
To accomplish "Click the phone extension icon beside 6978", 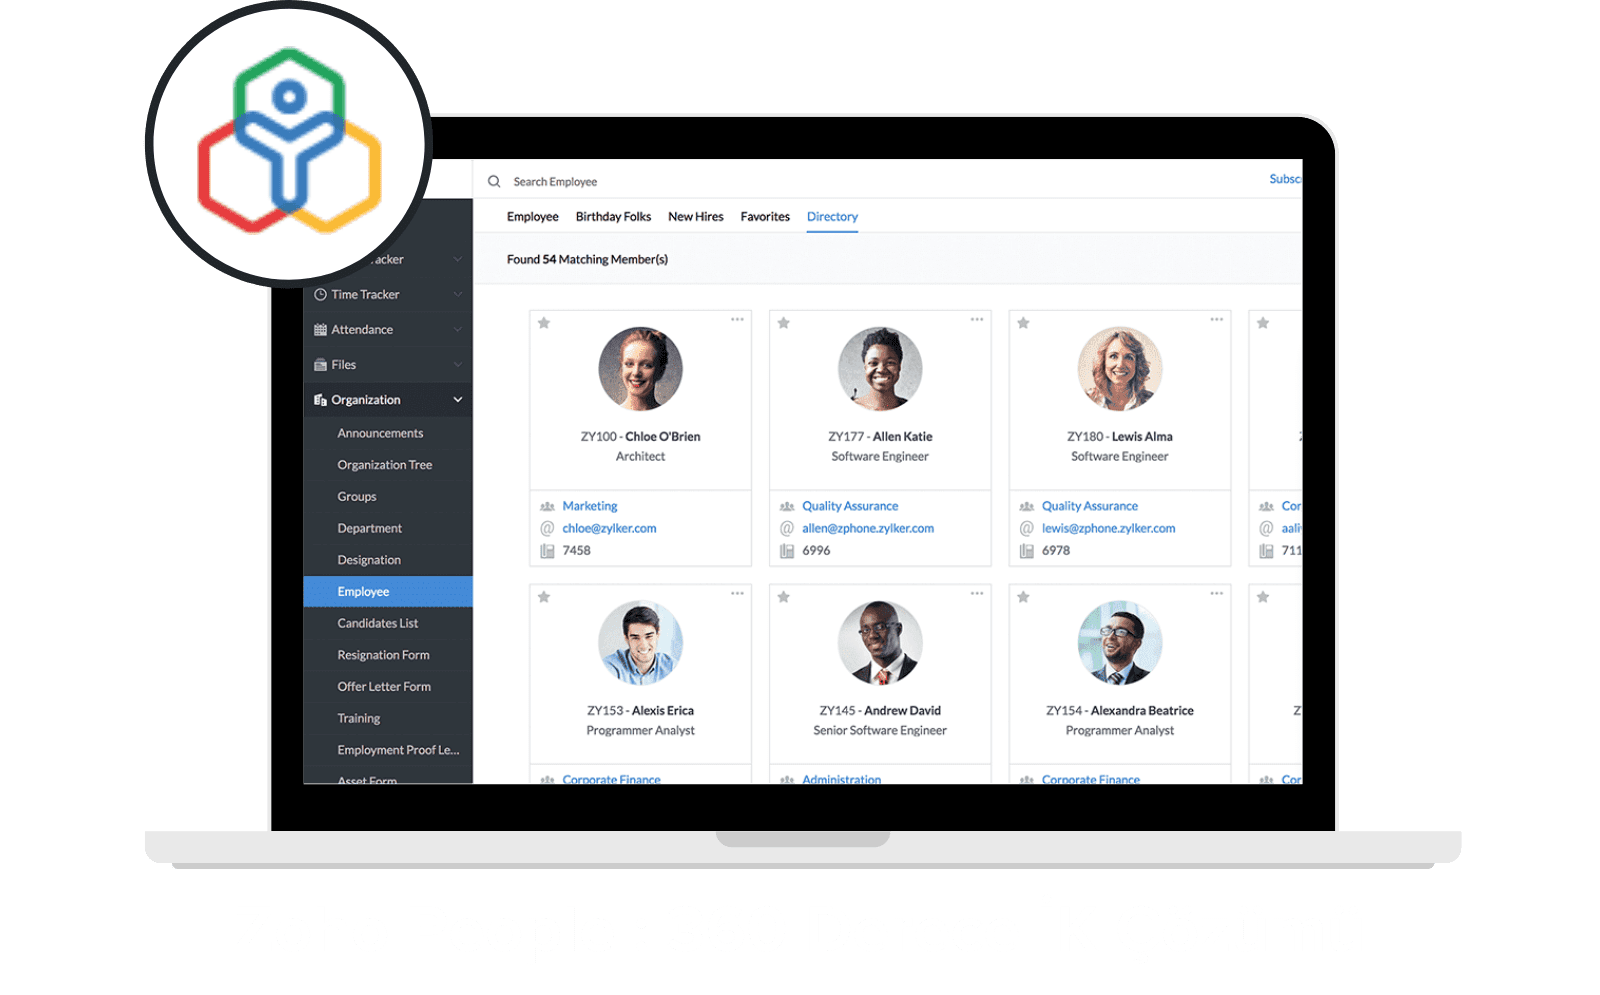I will tap(1026, 551).
